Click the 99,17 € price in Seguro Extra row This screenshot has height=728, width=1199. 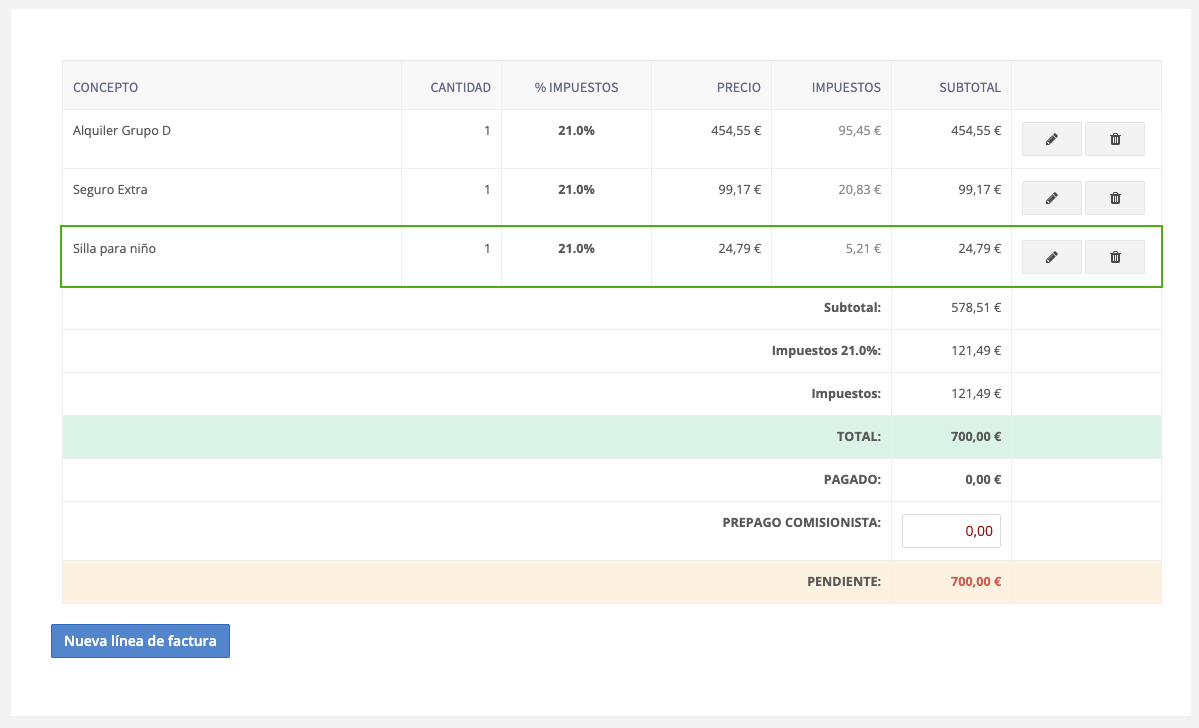tap(739, 190)
